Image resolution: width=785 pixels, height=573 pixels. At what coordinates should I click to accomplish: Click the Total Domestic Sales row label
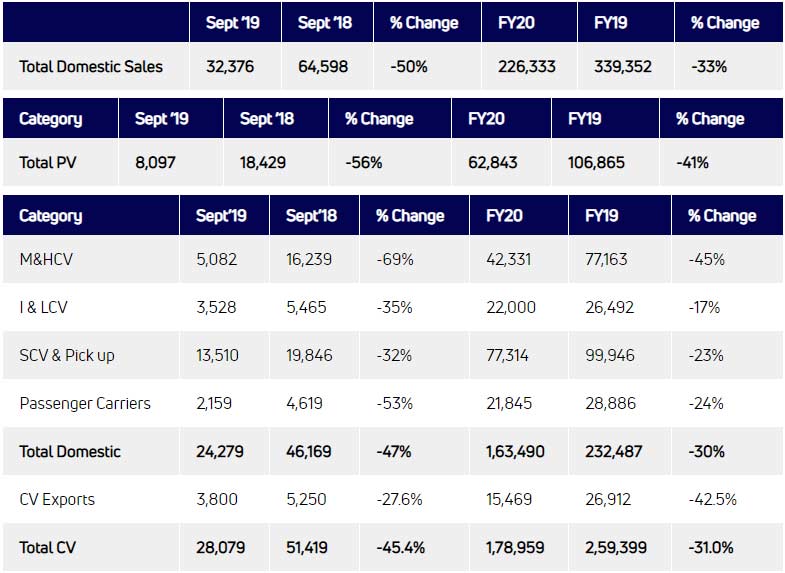point(90,67)
